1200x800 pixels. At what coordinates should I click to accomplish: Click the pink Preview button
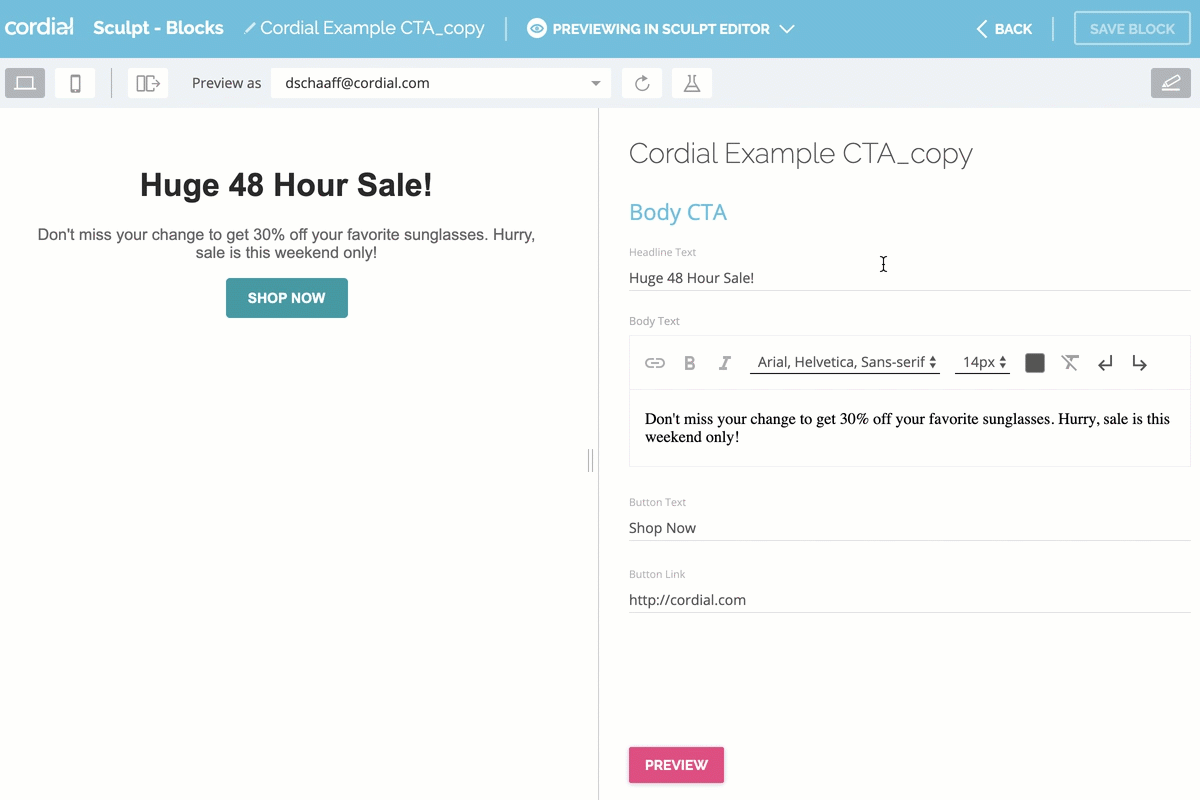click(x=676, y=765)
